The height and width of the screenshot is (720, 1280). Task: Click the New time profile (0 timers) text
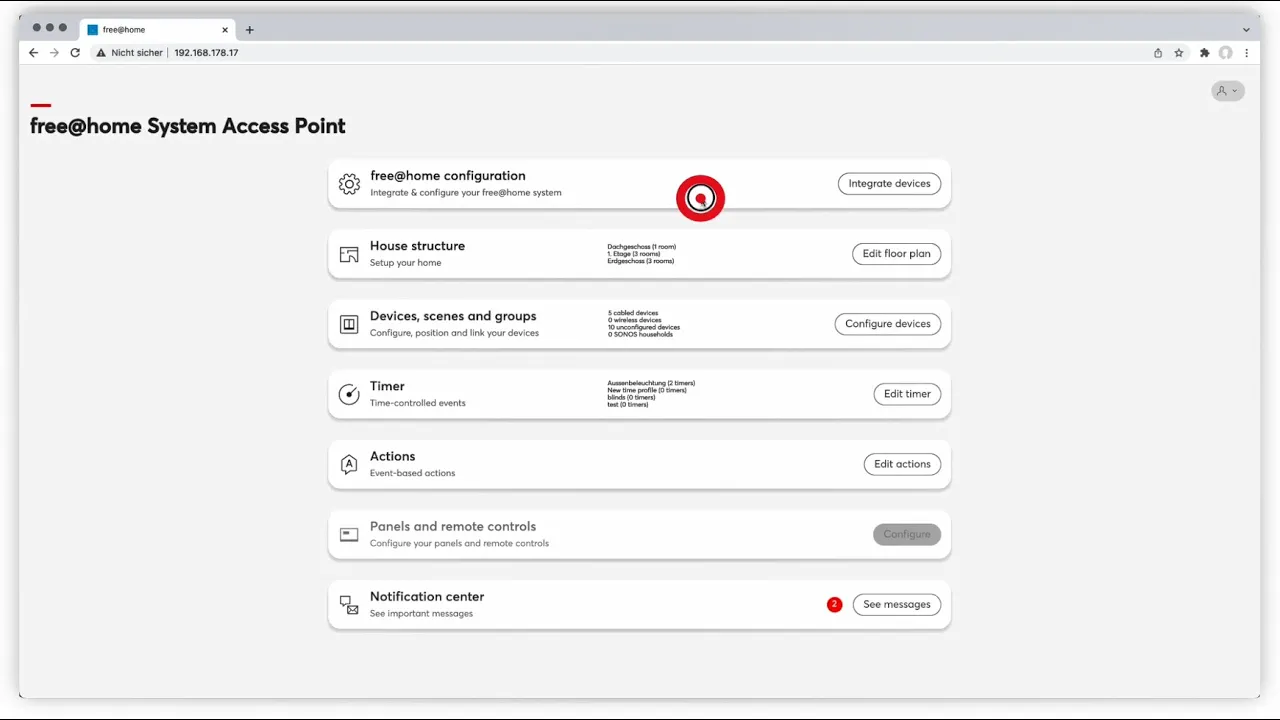[647, 390]
